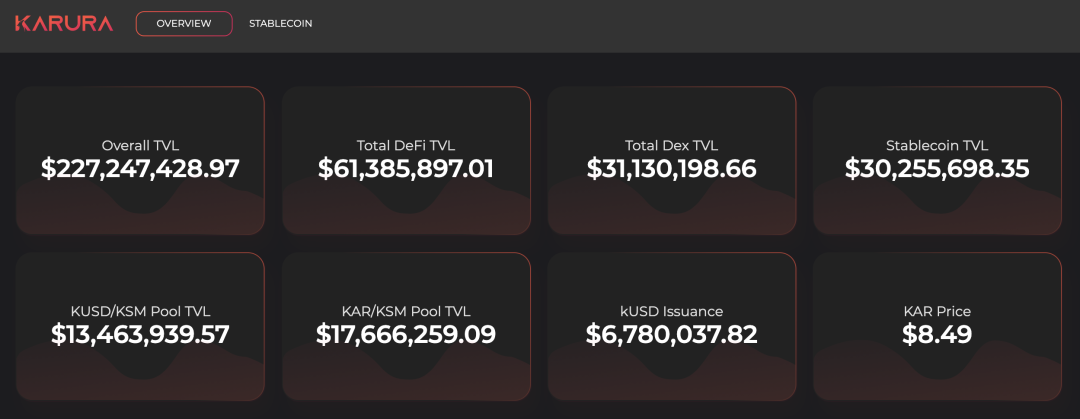
Task: Select the $8.49 price value
Action: pos(937,335)
